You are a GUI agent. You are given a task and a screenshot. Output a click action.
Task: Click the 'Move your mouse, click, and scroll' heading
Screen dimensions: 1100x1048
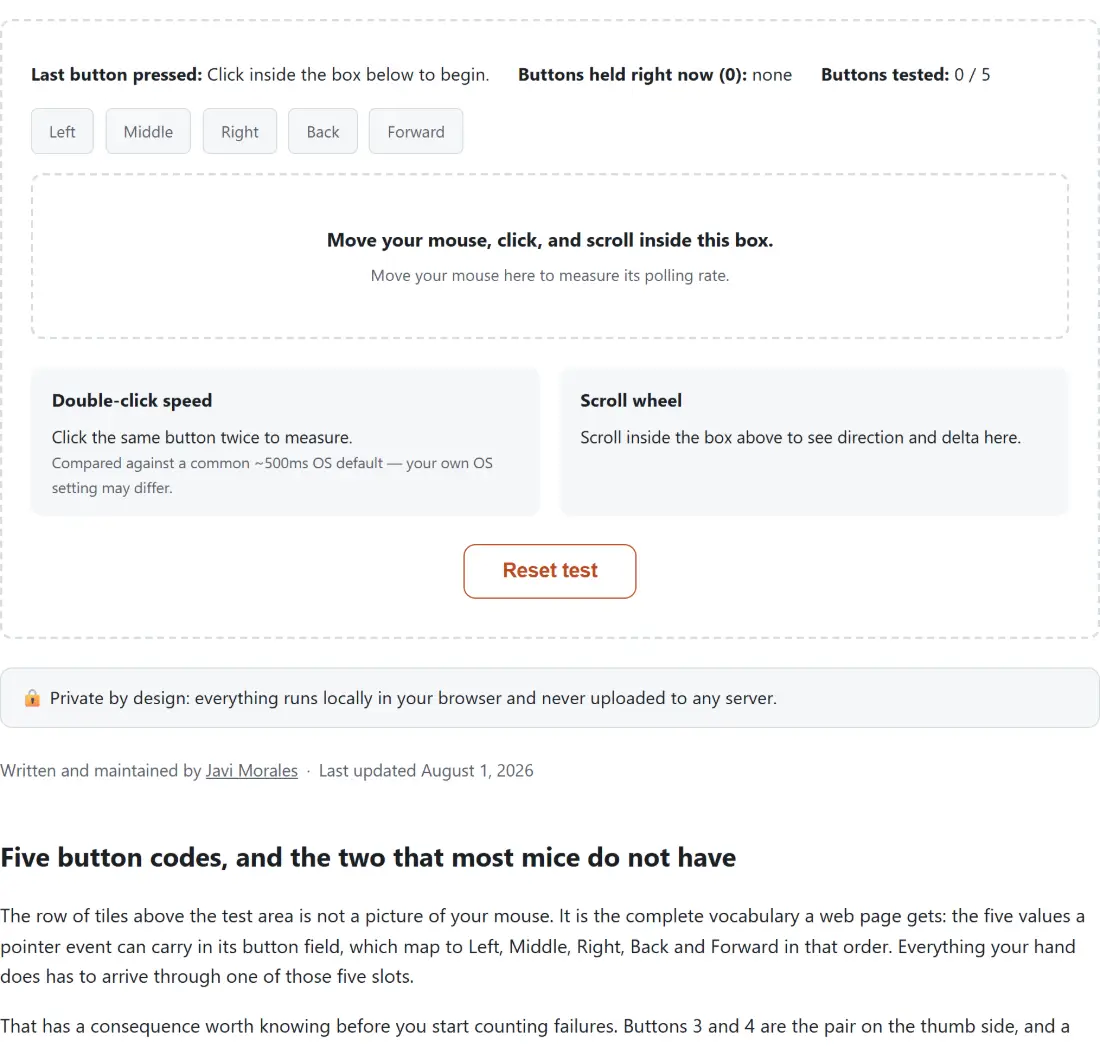550,240
